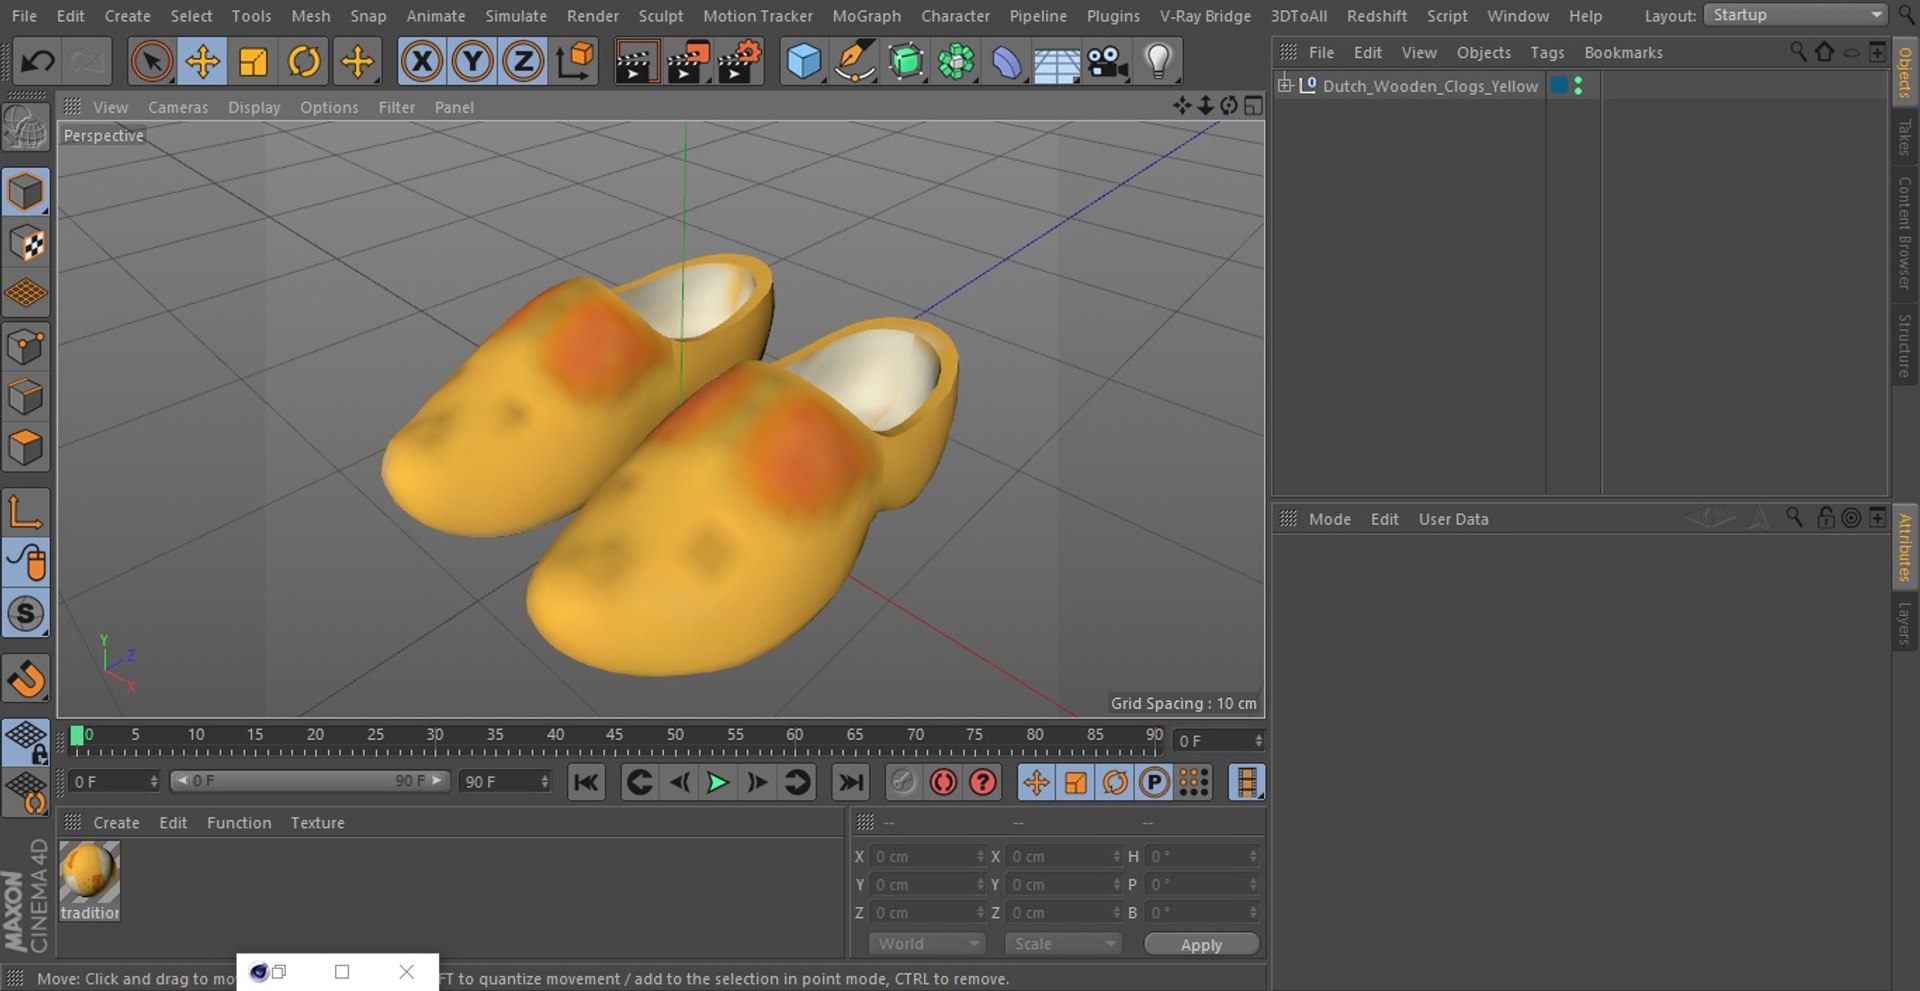Image resolution: width=1920 pixels, height=991 pixels.
Task: Click the Dutch_Wooden_Clogs_Yellow layer color swatch
Action: (x=1558, y=86)
